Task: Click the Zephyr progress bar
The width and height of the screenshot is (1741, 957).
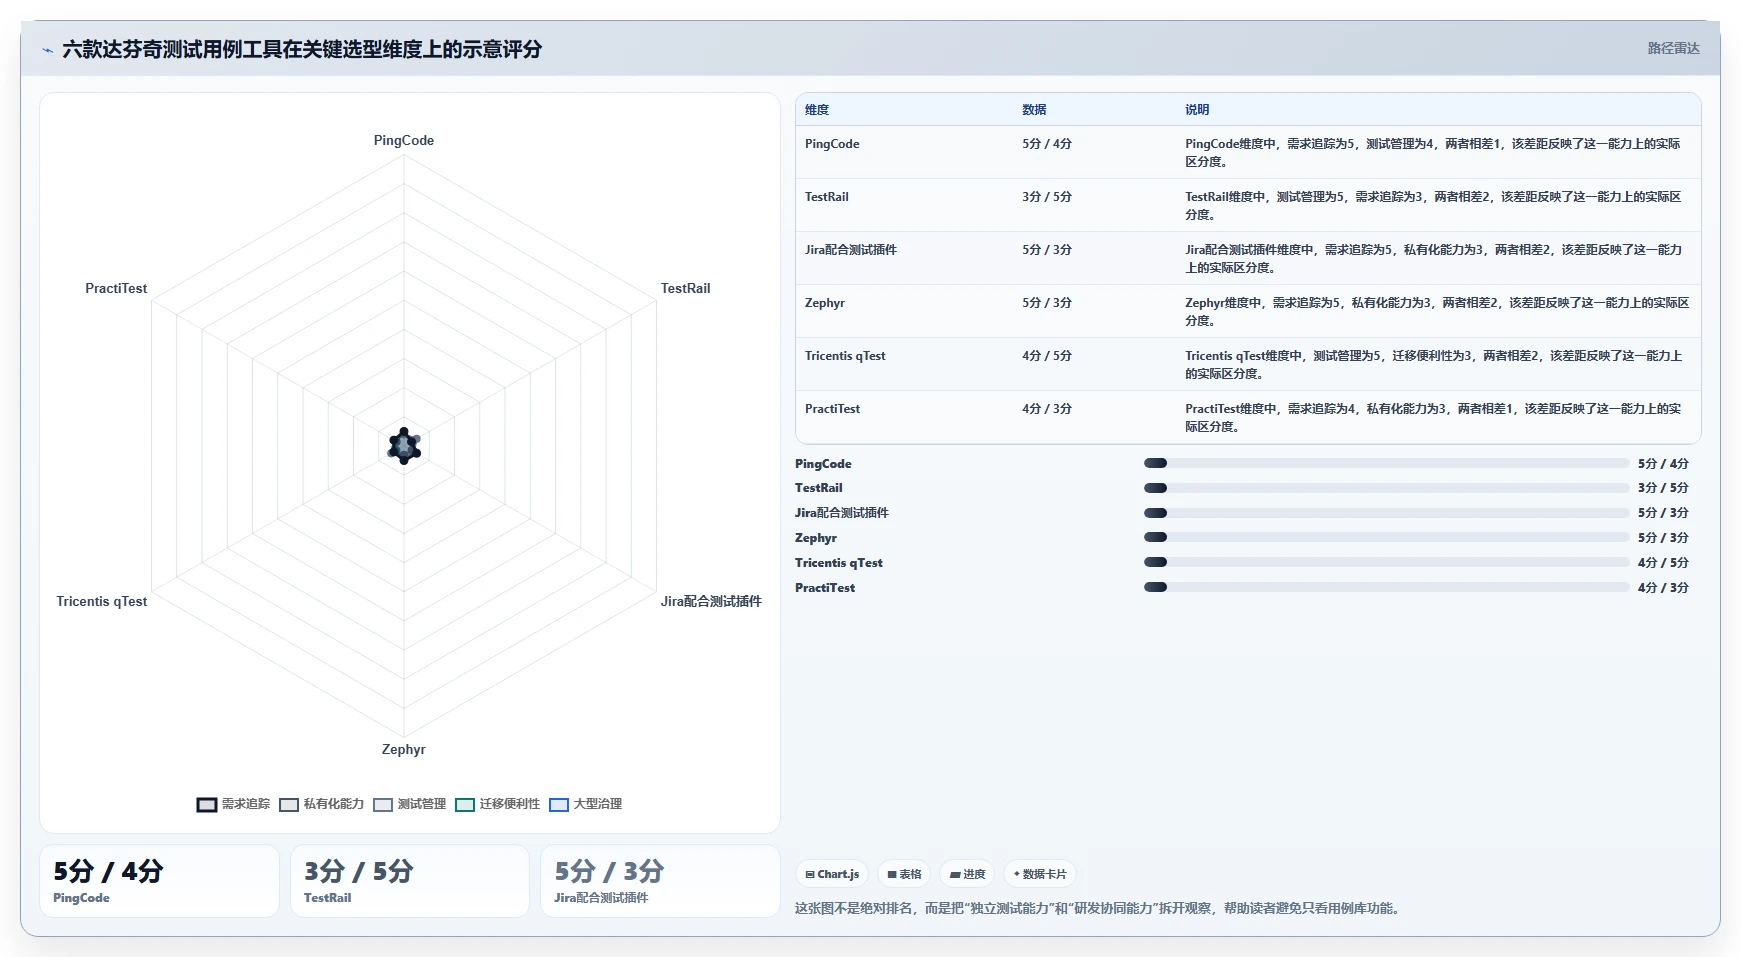Action: [1386, 537]
